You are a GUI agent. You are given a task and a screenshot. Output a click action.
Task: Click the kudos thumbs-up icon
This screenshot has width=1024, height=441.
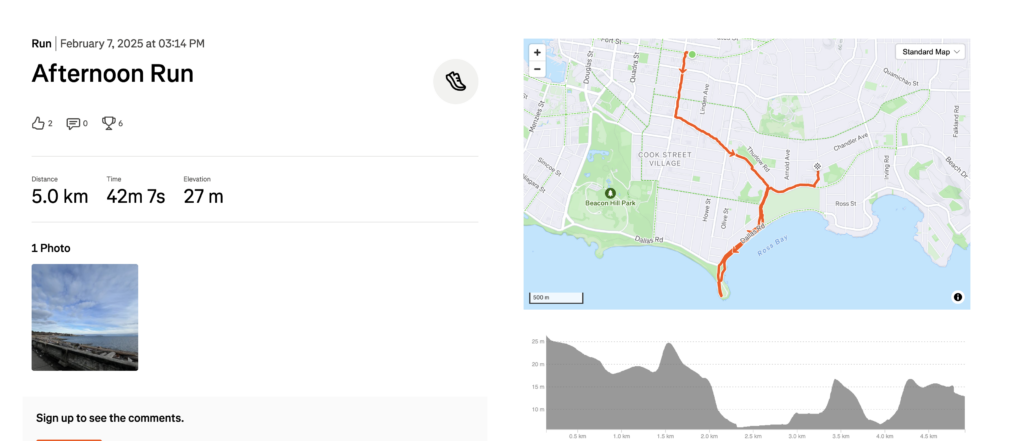click(x=39, y=123)
